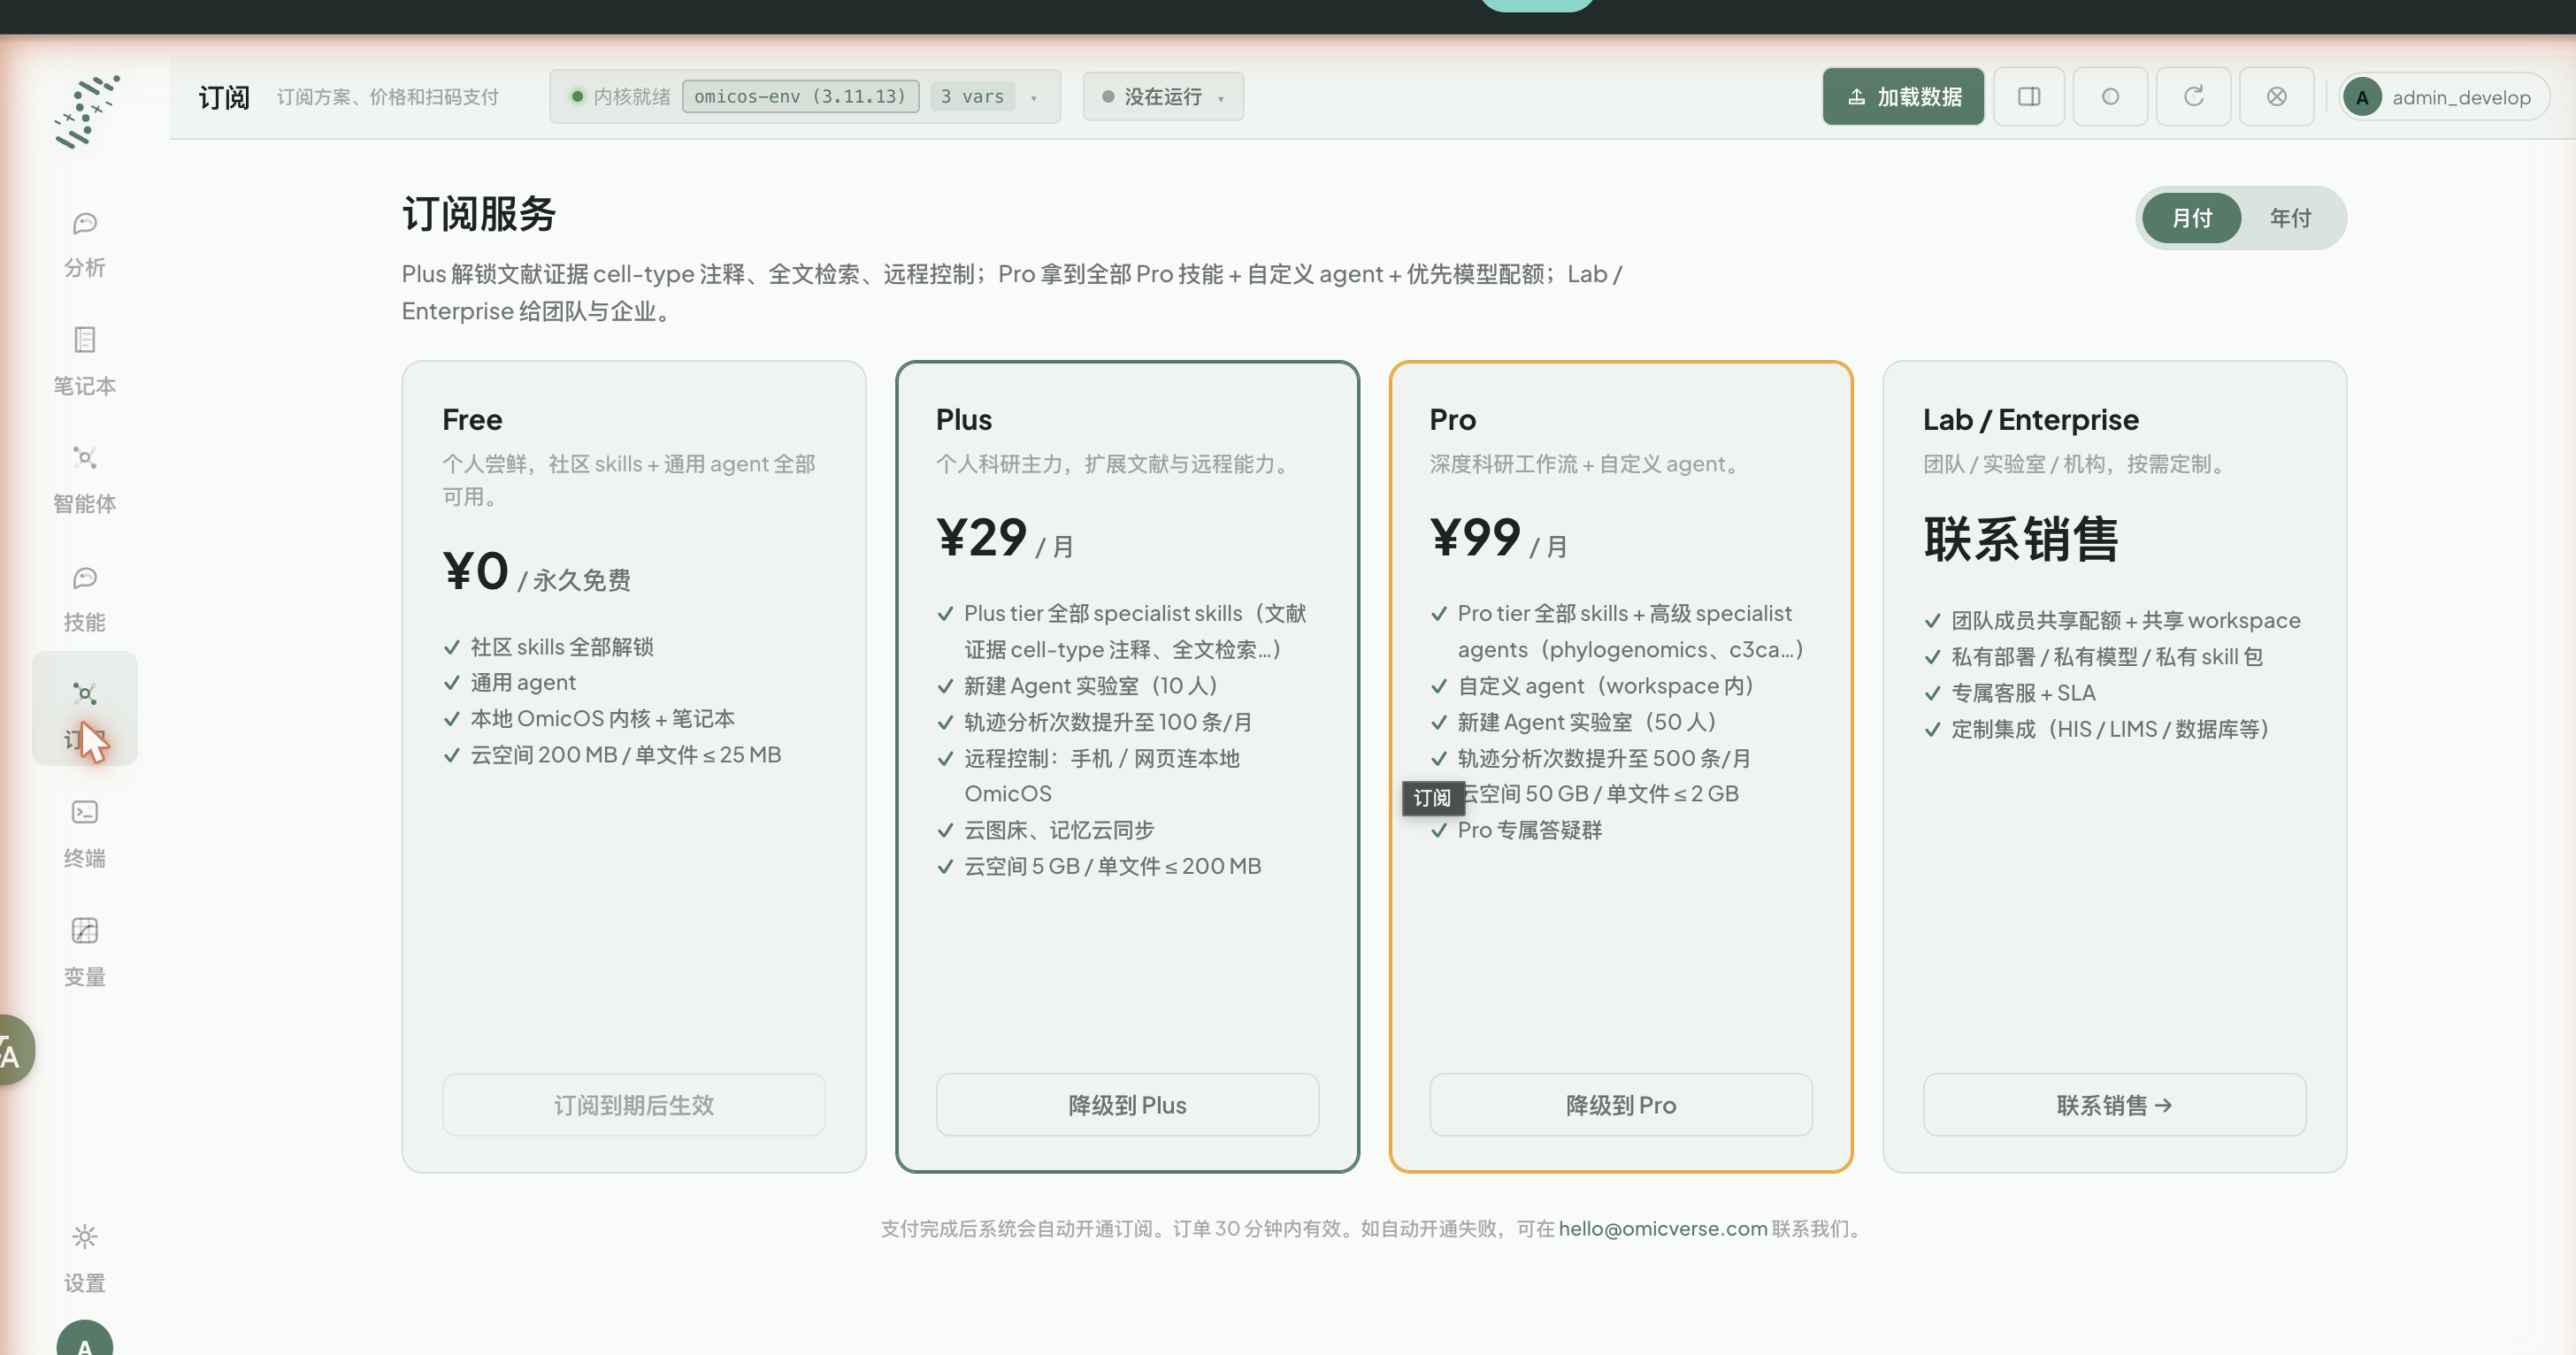Screen dimensions: 2576x1355
Task: Click 云空间 200 MB feature line
Action: [x=626, y=755]
